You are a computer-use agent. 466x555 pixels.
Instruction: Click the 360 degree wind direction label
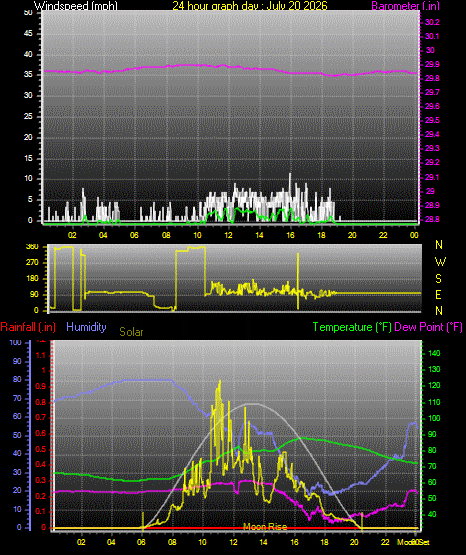coord(32,247)
